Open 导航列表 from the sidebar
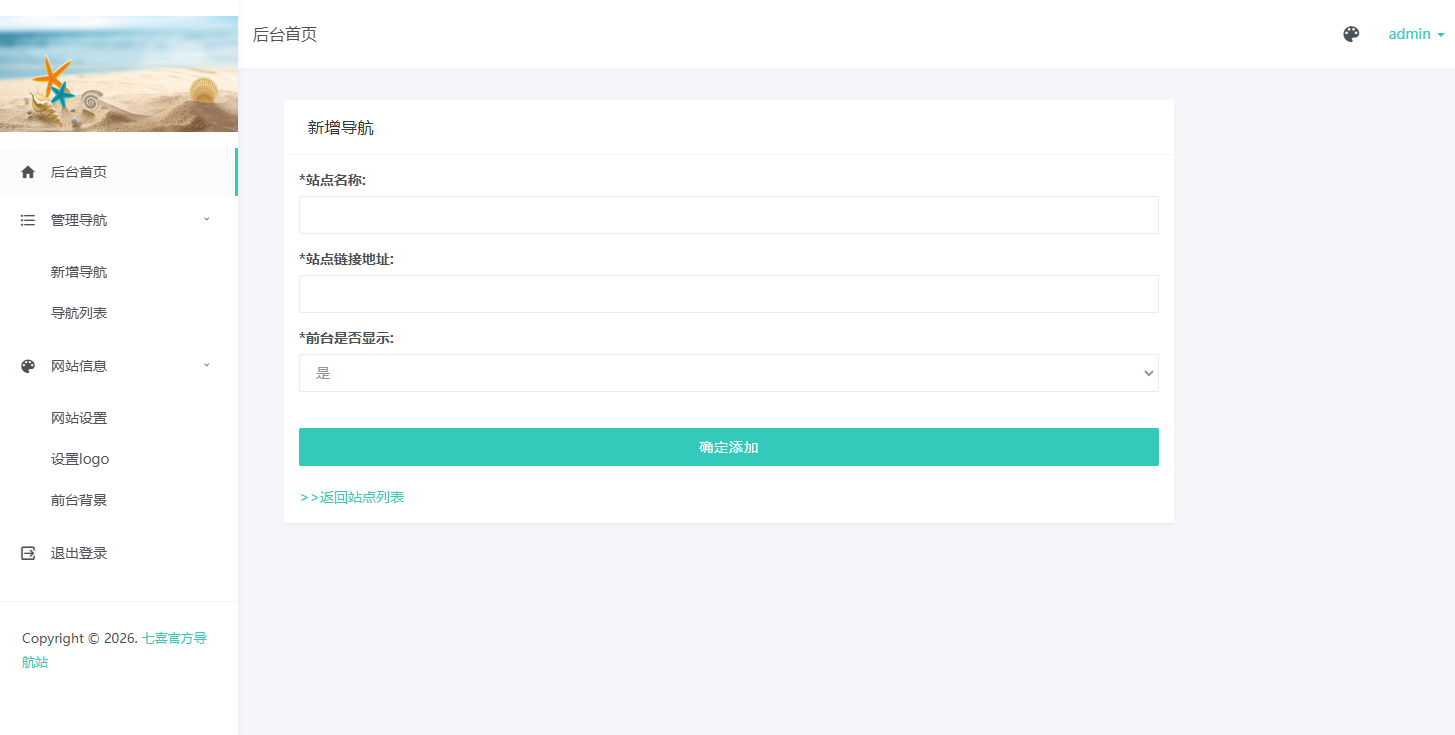Viewport: 1455px width, 735px height. pos(79,313)
